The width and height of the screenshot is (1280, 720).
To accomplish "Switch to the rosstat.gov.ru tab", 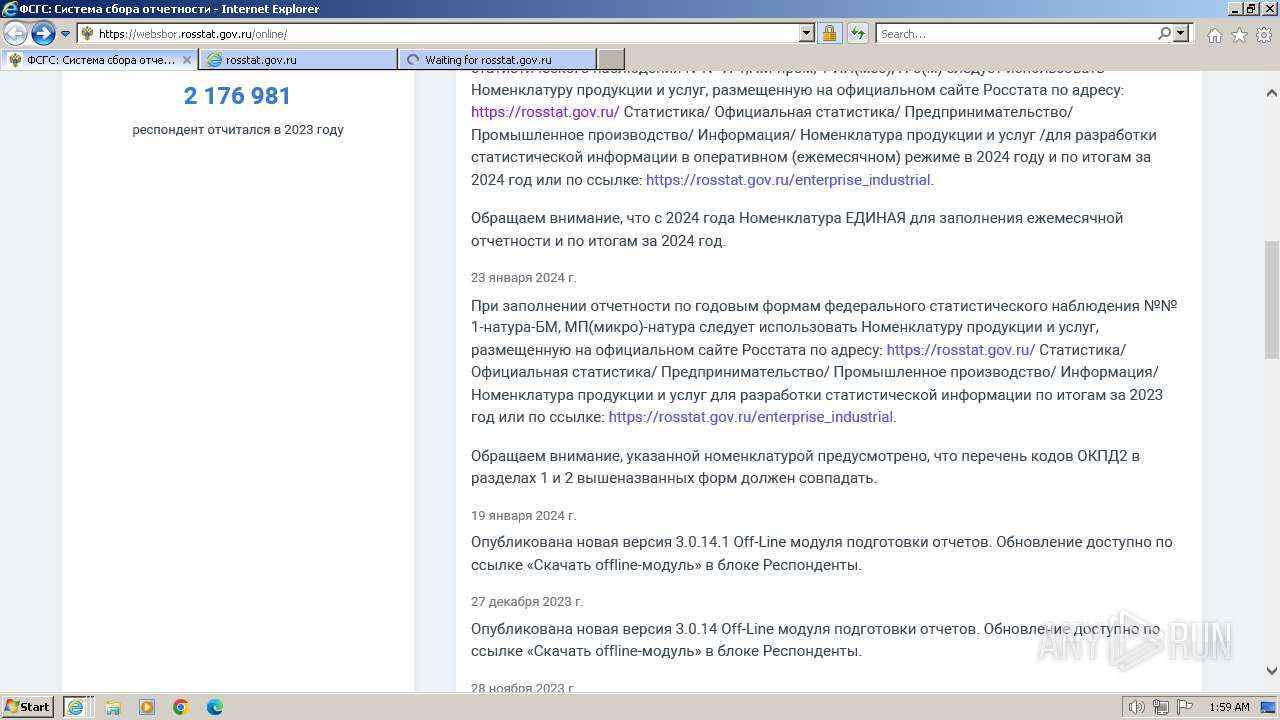I will pyautogui.click(x=298, y=60).
